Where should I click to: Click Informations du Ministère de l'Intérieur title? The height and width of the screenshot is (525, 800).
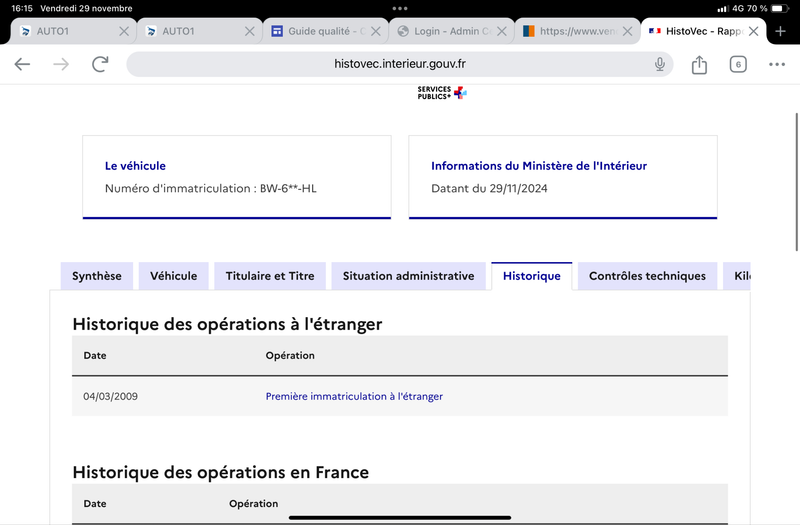539,166
